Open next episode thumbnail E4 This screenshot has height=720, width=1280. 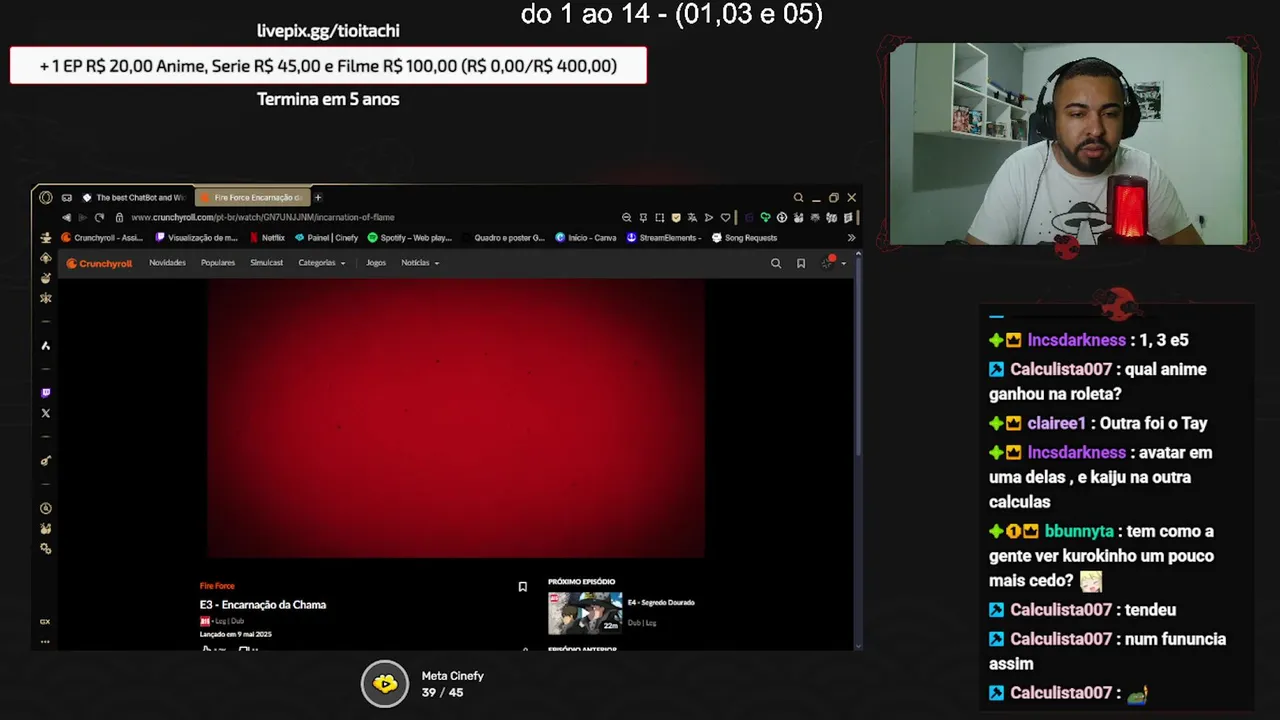click(585, 613)
